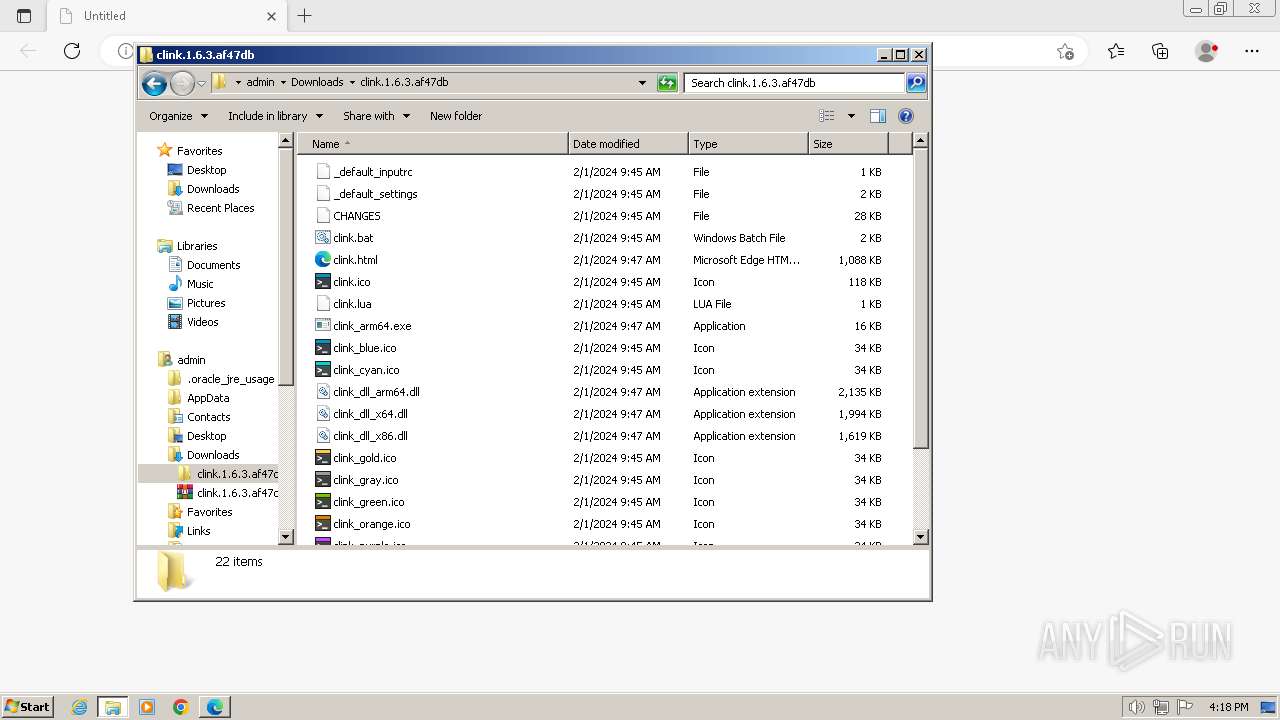
Task: Sort files by Date modified column
Action: (x=628, y=144)
